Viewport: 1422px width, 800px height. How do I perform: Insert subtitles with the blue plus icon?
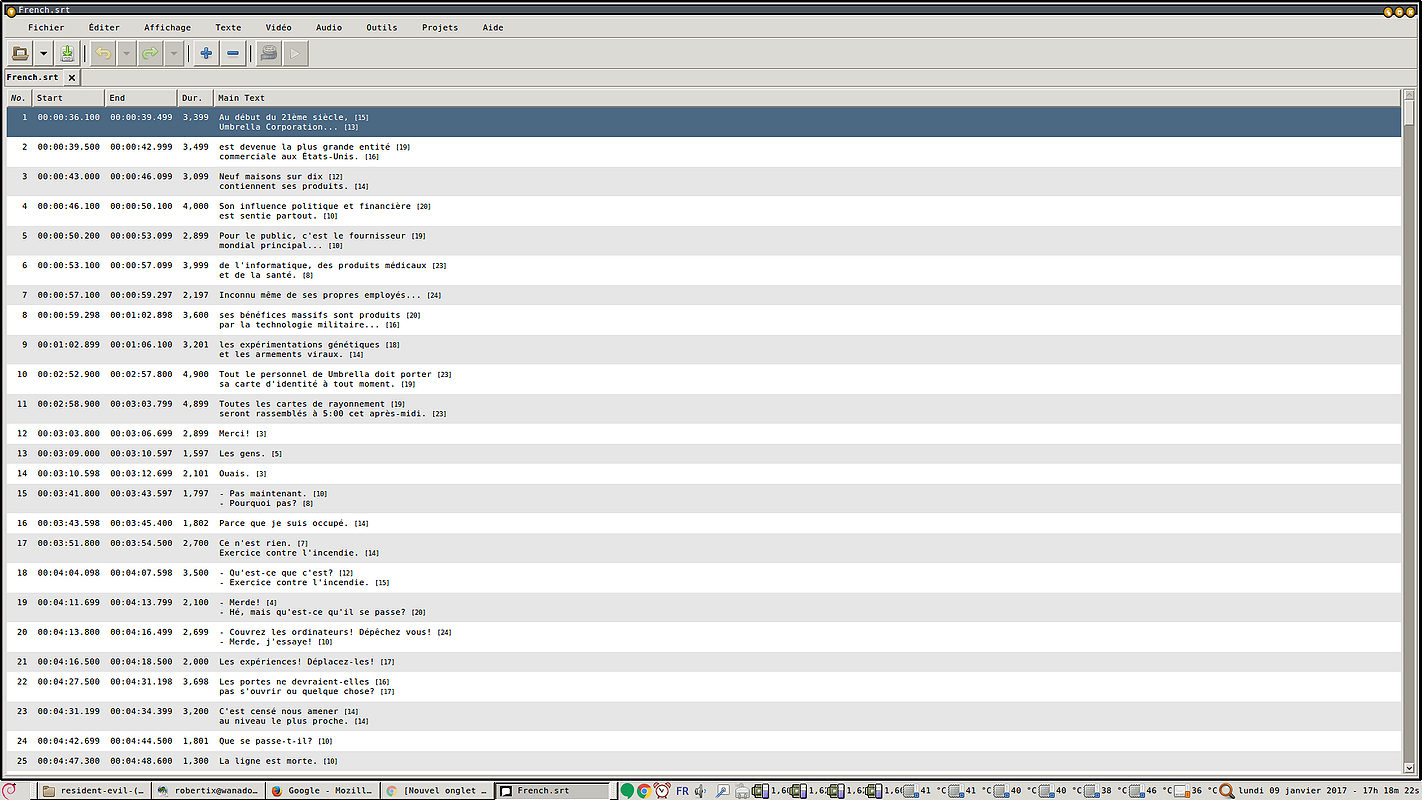point(206,54)
